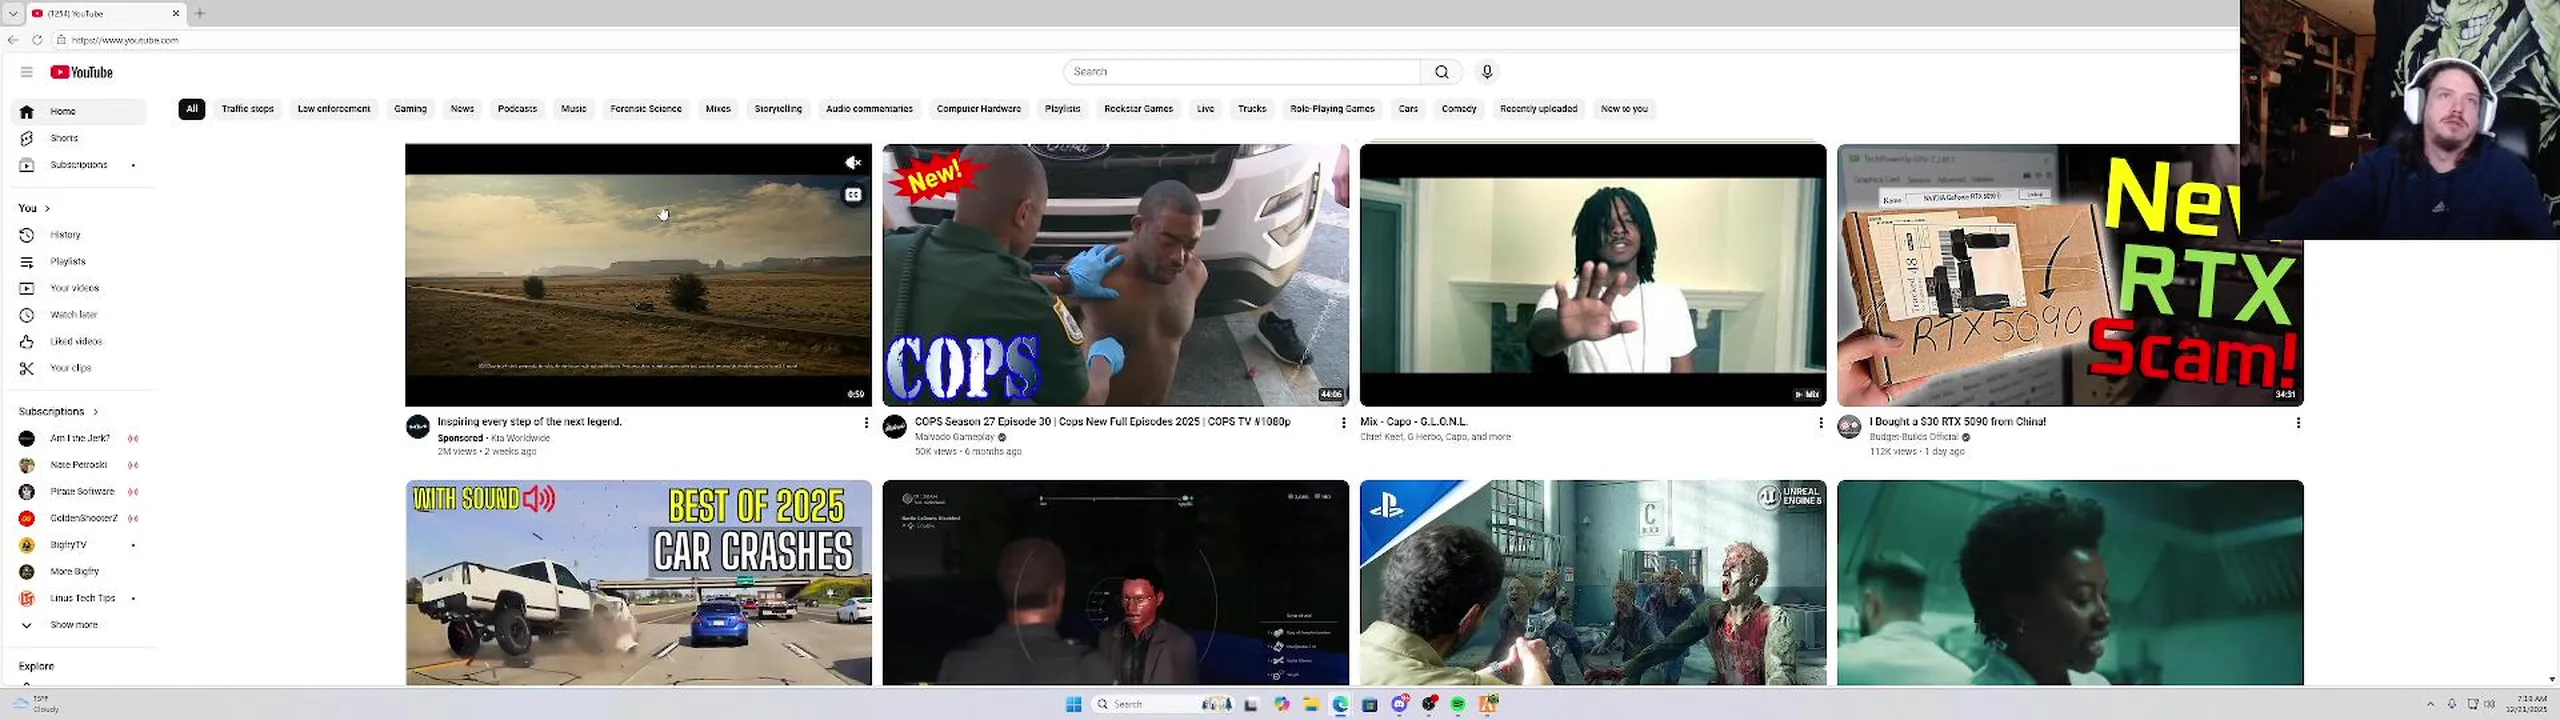Unmute the sponsored Kia video

click(x=853, y=163)
